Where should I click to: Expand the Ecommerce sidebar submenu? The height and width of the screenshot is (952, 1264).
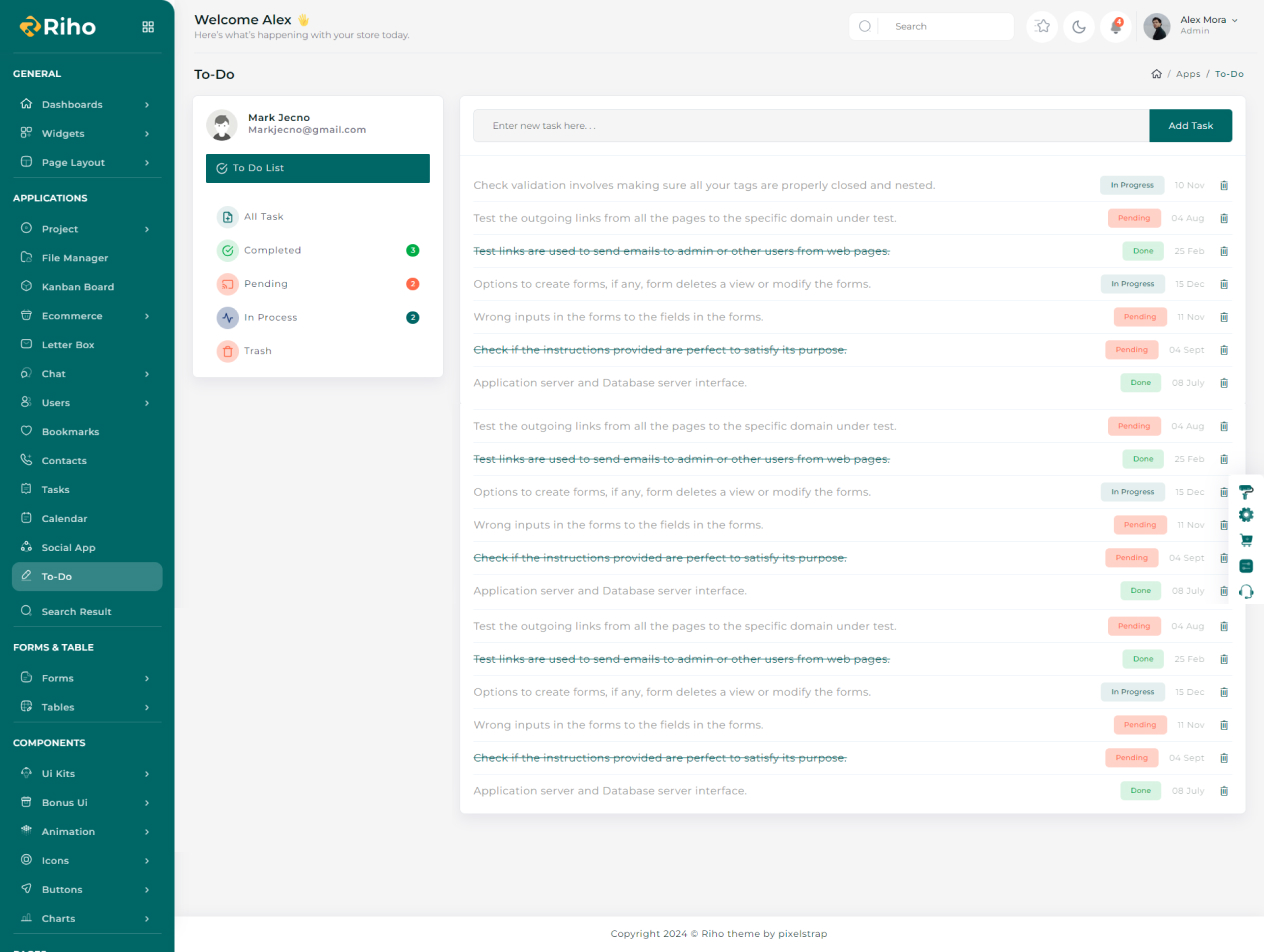point(86,316)
